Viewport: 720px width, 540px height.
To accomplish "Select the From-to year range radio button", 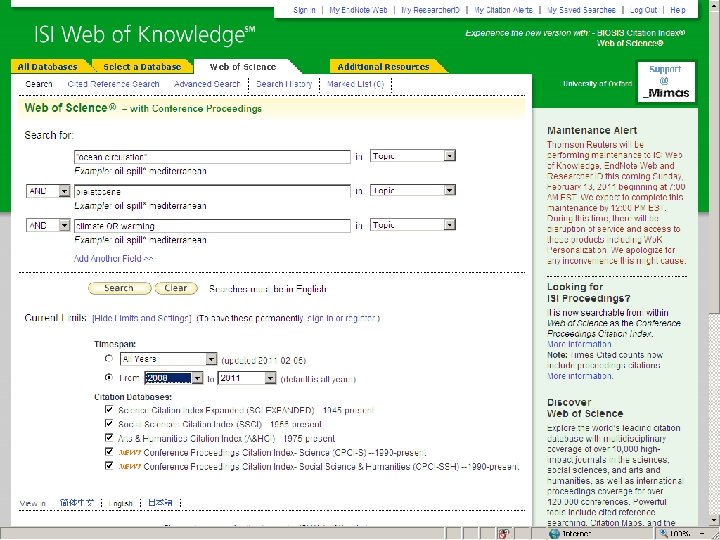I will (109, 377).
